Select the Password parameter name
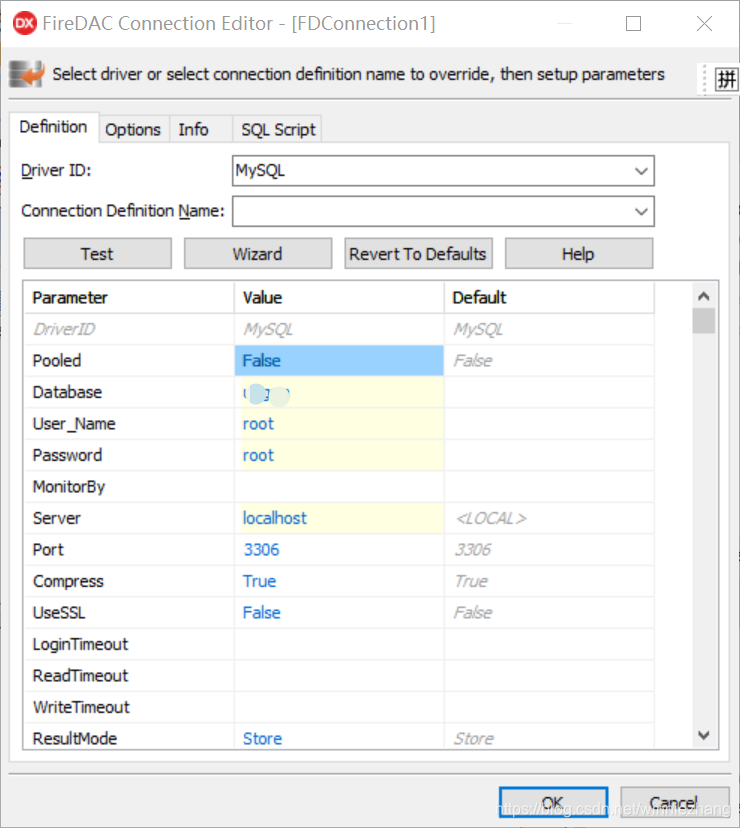 tap(67, 455)
